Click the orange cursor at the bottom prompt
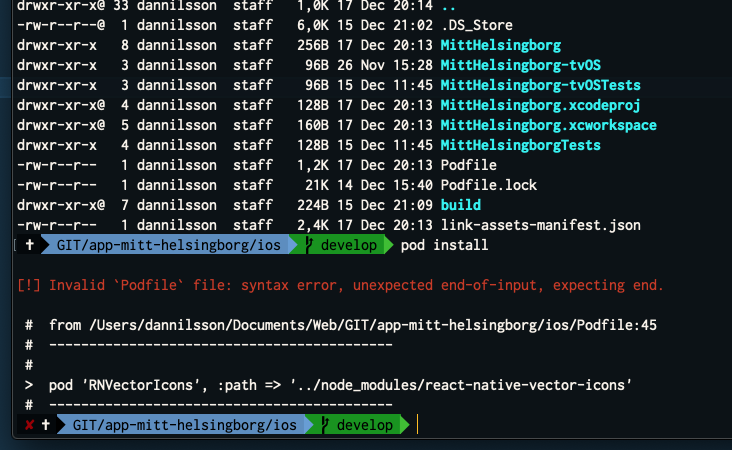 tap(417, 425)
